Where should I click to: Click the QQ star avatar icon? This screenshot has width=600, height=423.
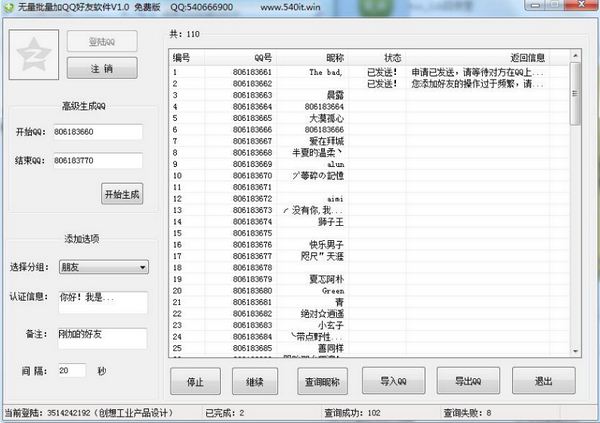(x=33, y=56)
